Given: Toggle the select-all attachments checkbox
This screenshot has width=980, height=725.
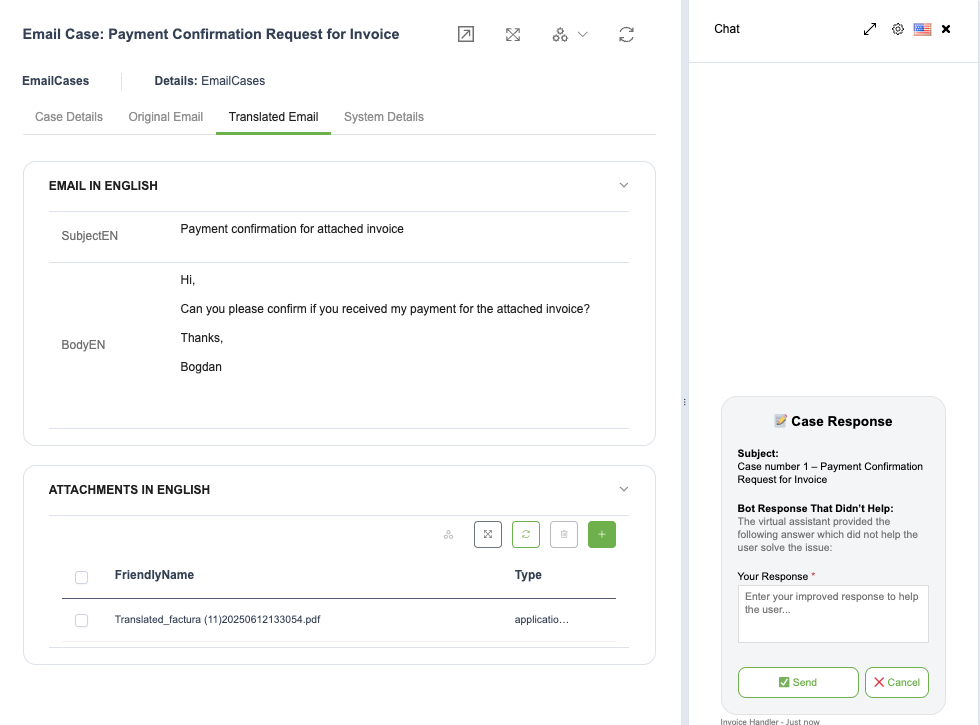Looking at the screenshot, I should (81, 577).
